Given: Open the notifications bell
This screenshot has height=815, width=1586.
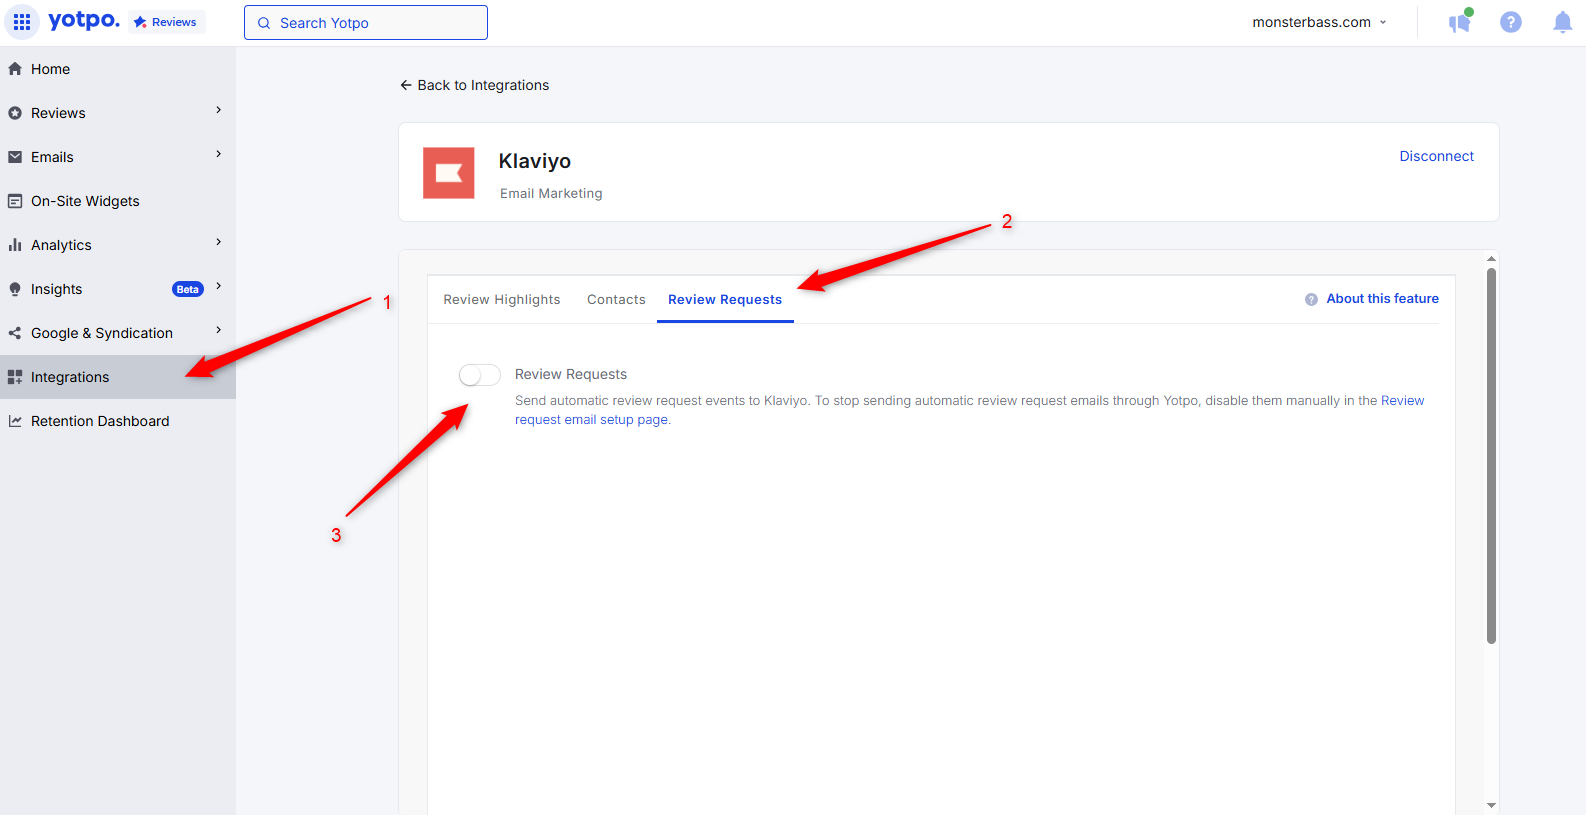Looking at the screenshot, I should pyautogui.click(x=1562, y=22).
